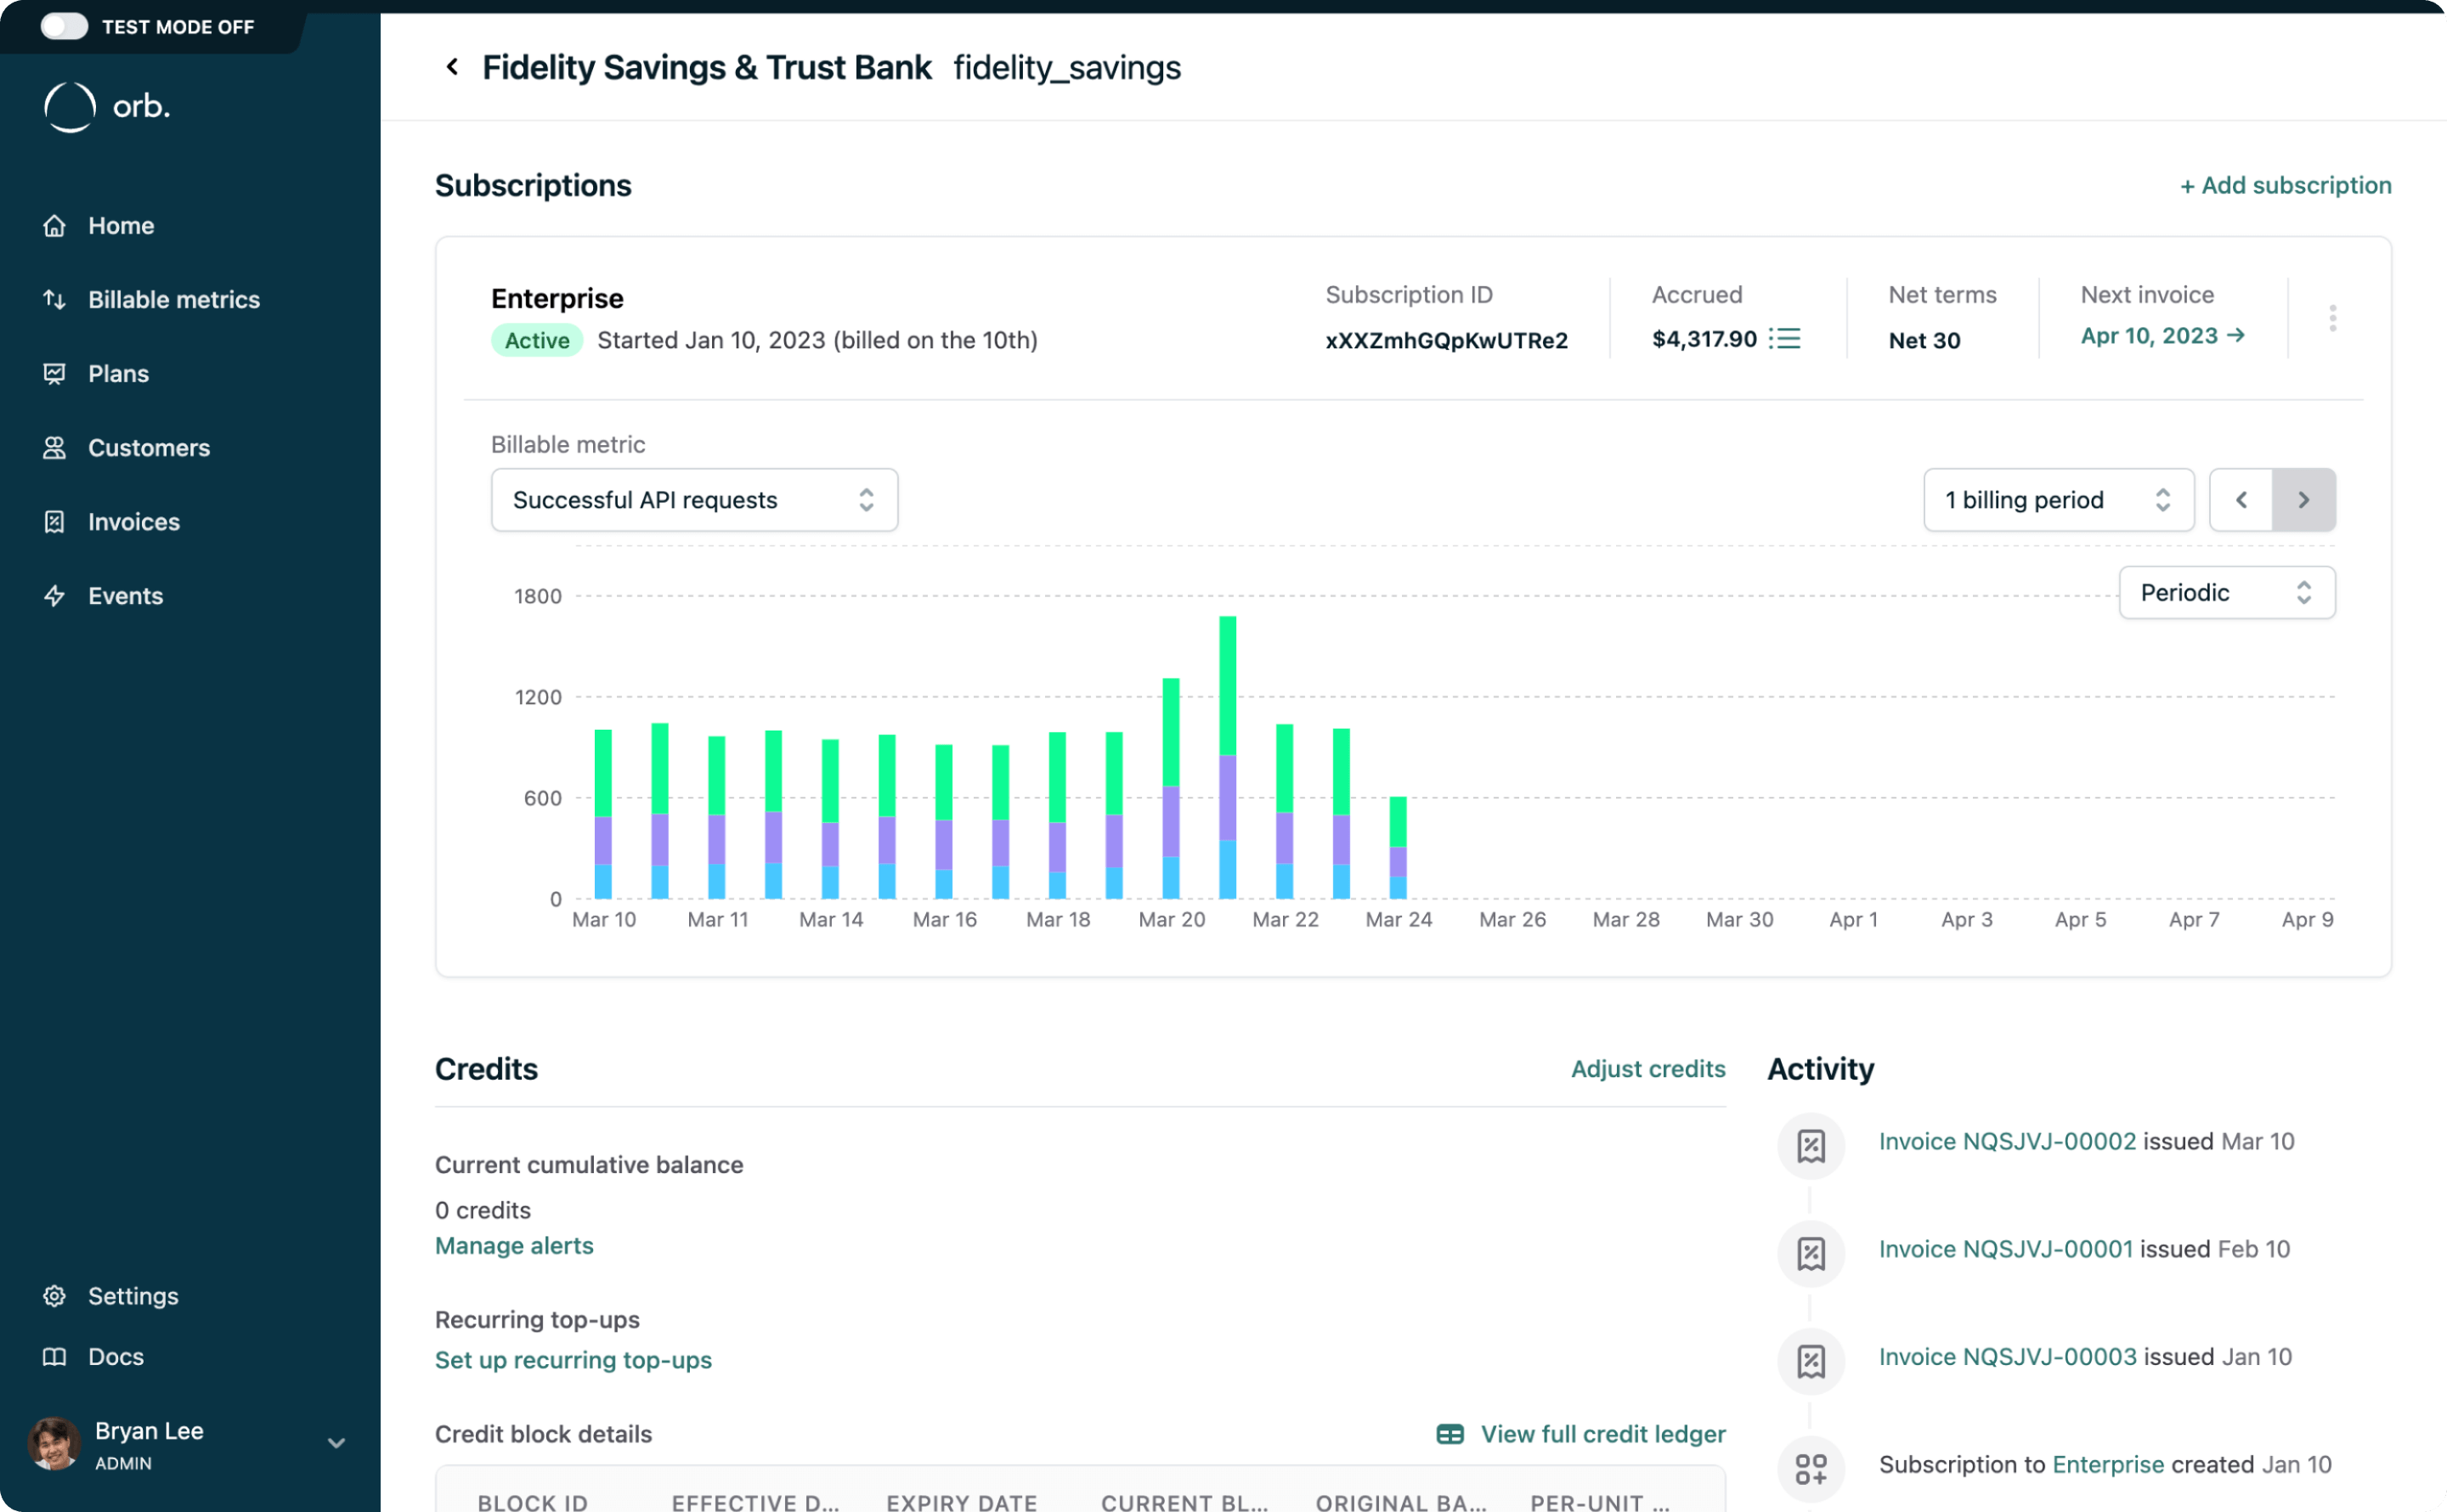Open the Periodic view dropdown
The image size is (2447, 1512).
pos(2226,592)
